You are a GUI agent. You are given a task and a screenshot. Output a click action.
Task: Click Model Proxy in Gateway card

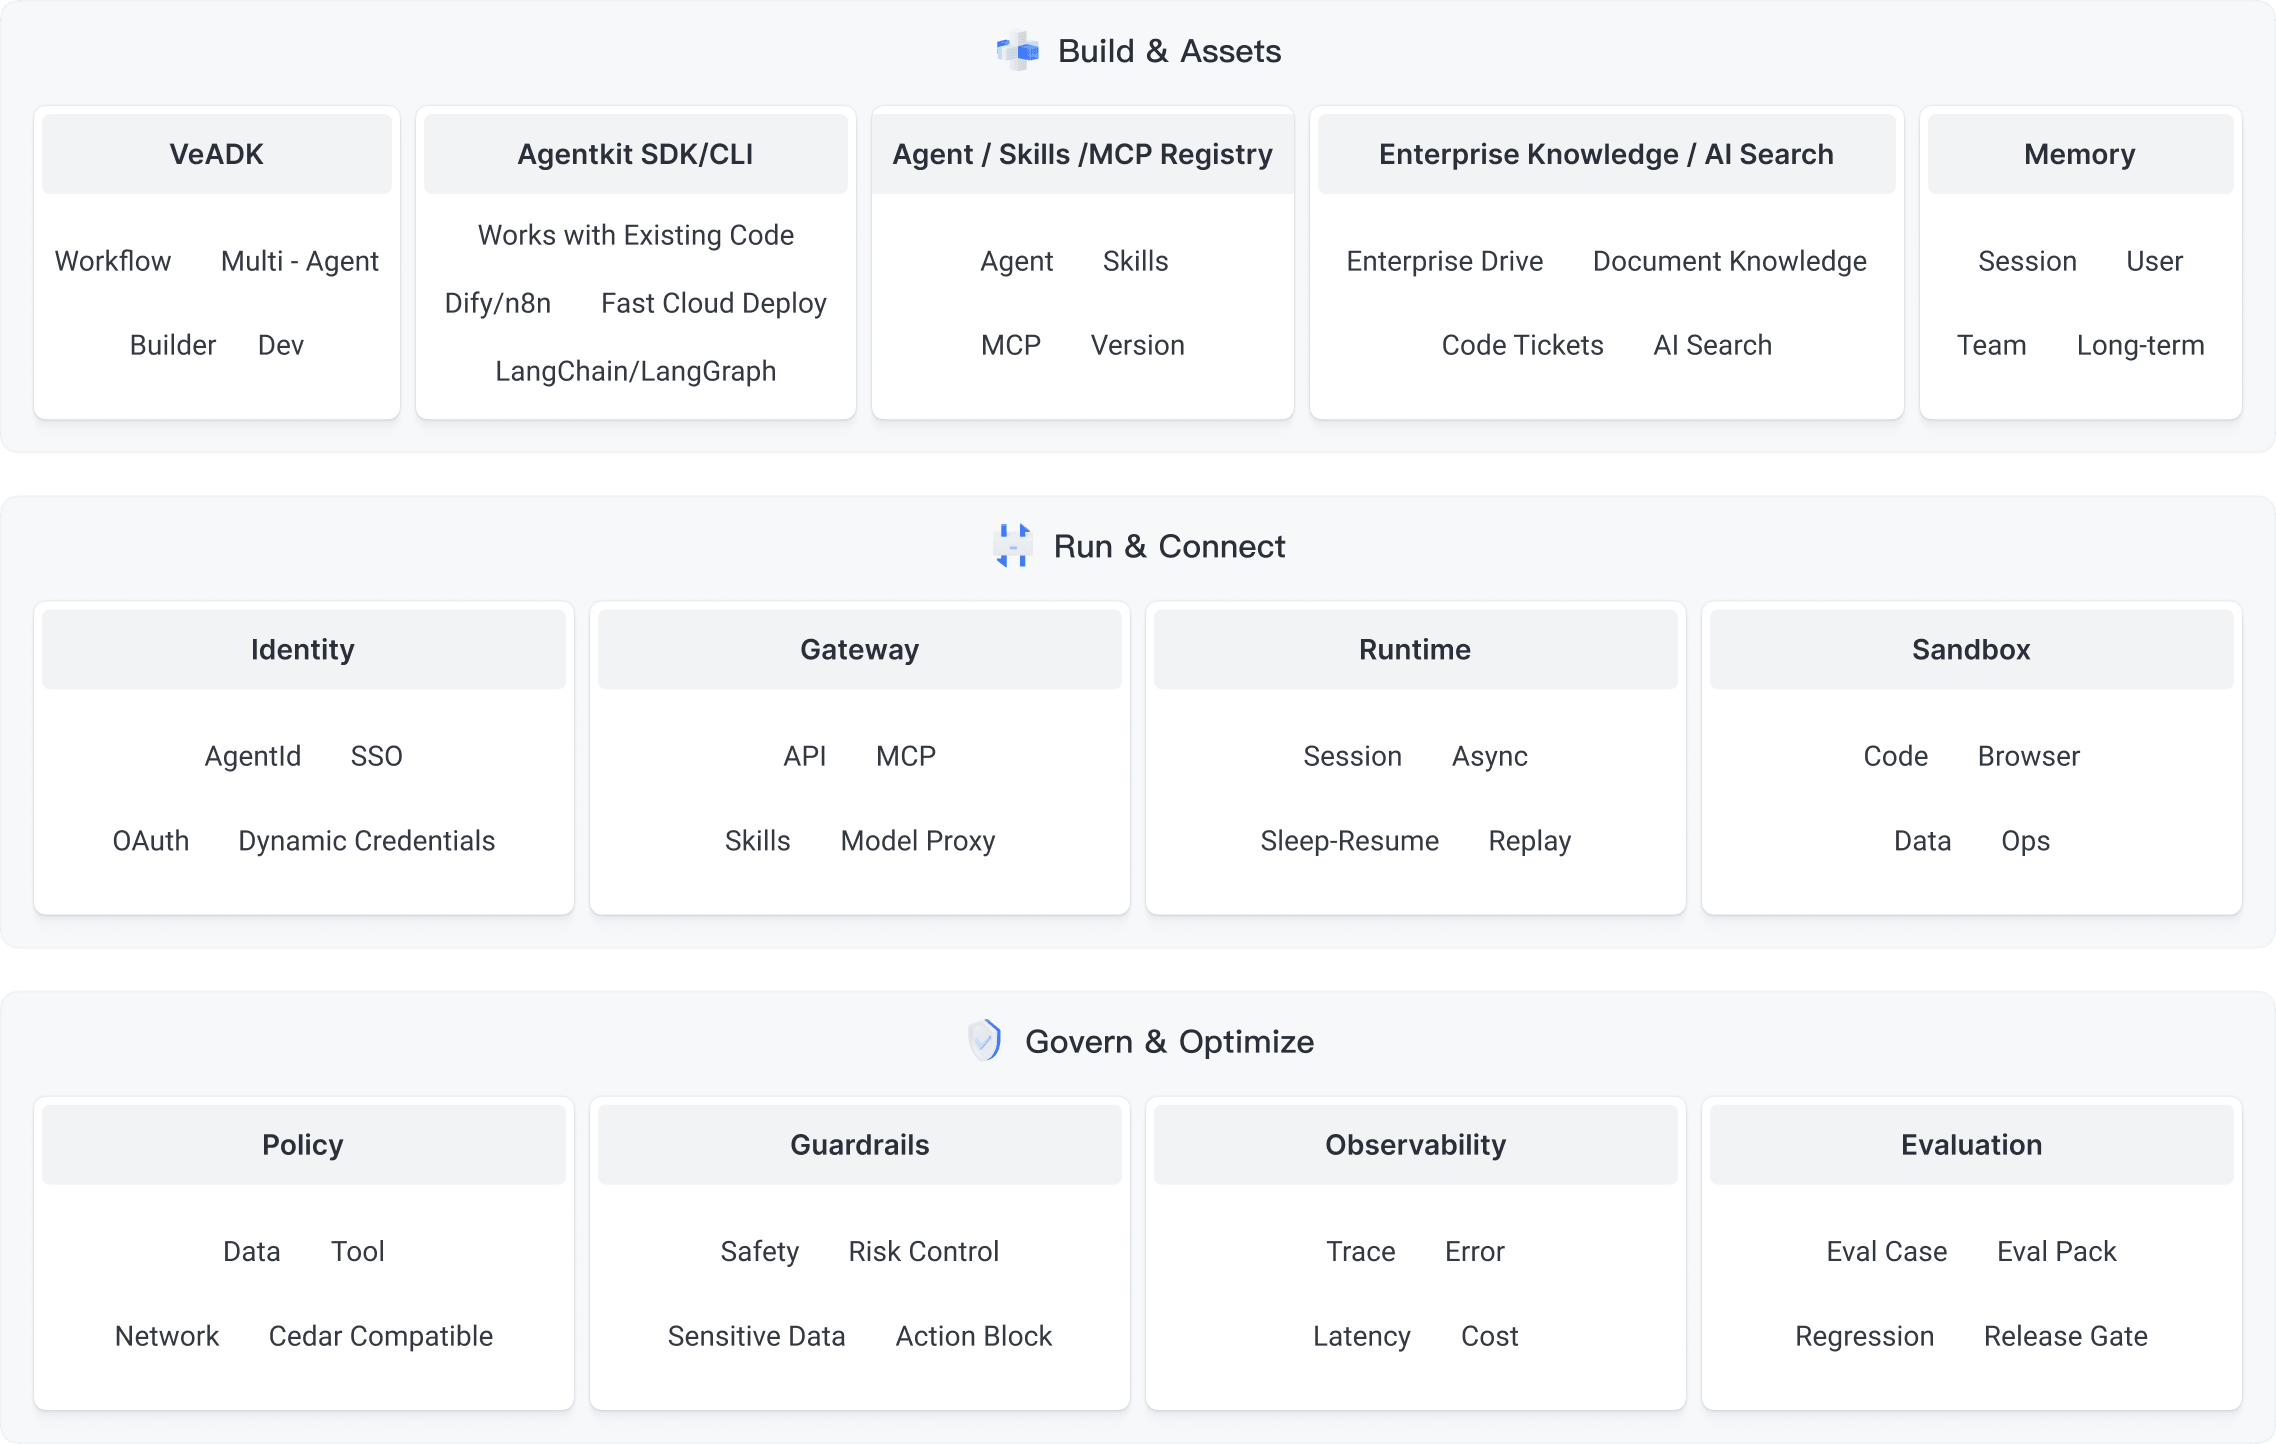coord(918,841)
